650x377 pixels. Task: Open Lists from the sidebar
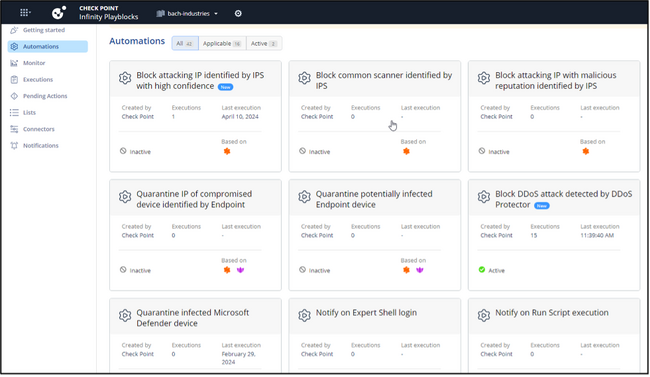pos(29,112)
